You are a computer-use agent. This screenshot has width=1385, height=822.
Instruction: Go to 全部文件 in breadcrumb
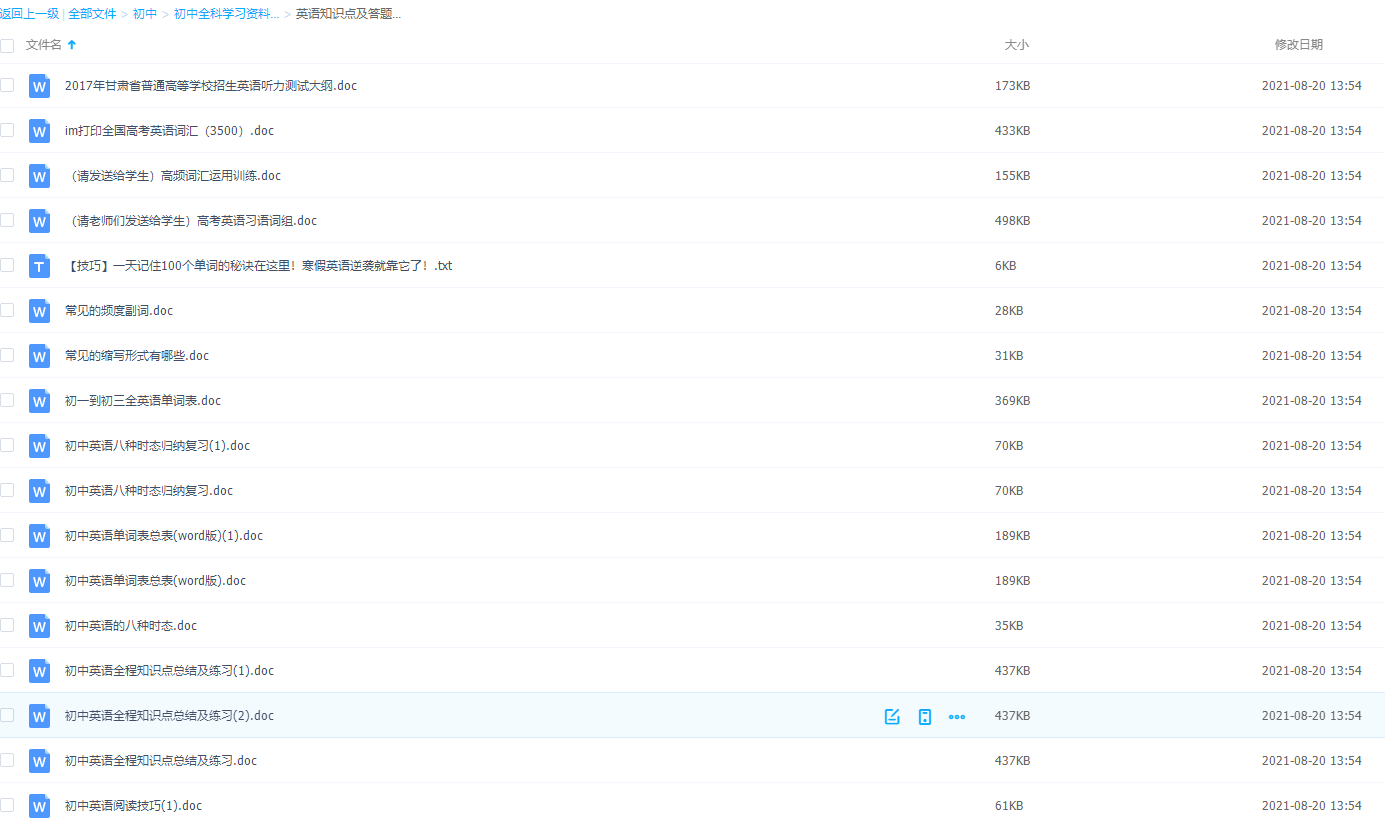[x=94, y=14]
